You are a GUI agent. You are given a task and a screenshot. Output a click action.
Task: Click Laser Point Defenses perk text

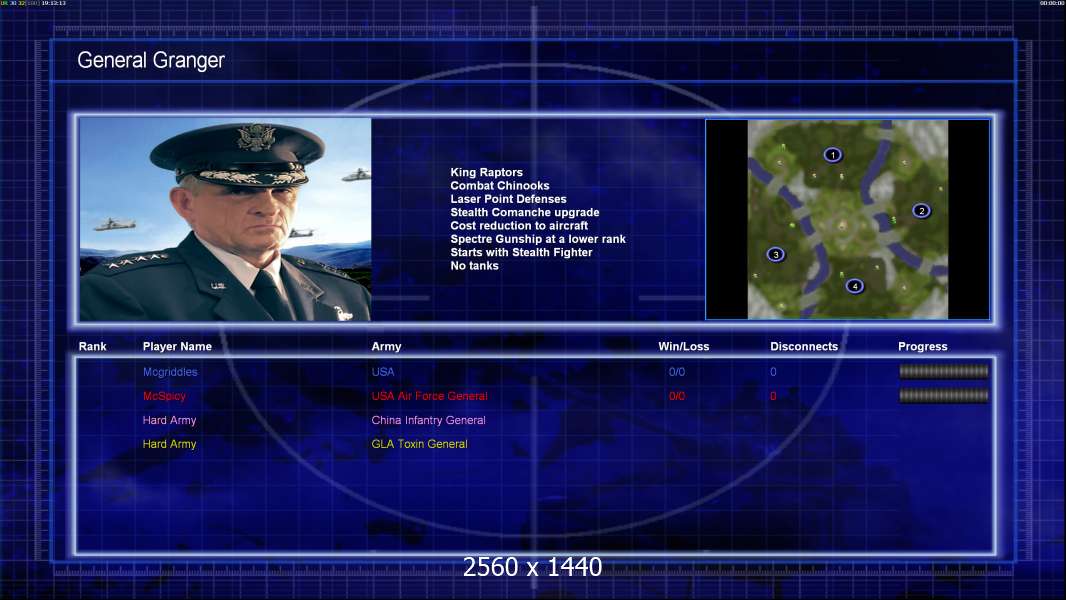click(508, 199)
